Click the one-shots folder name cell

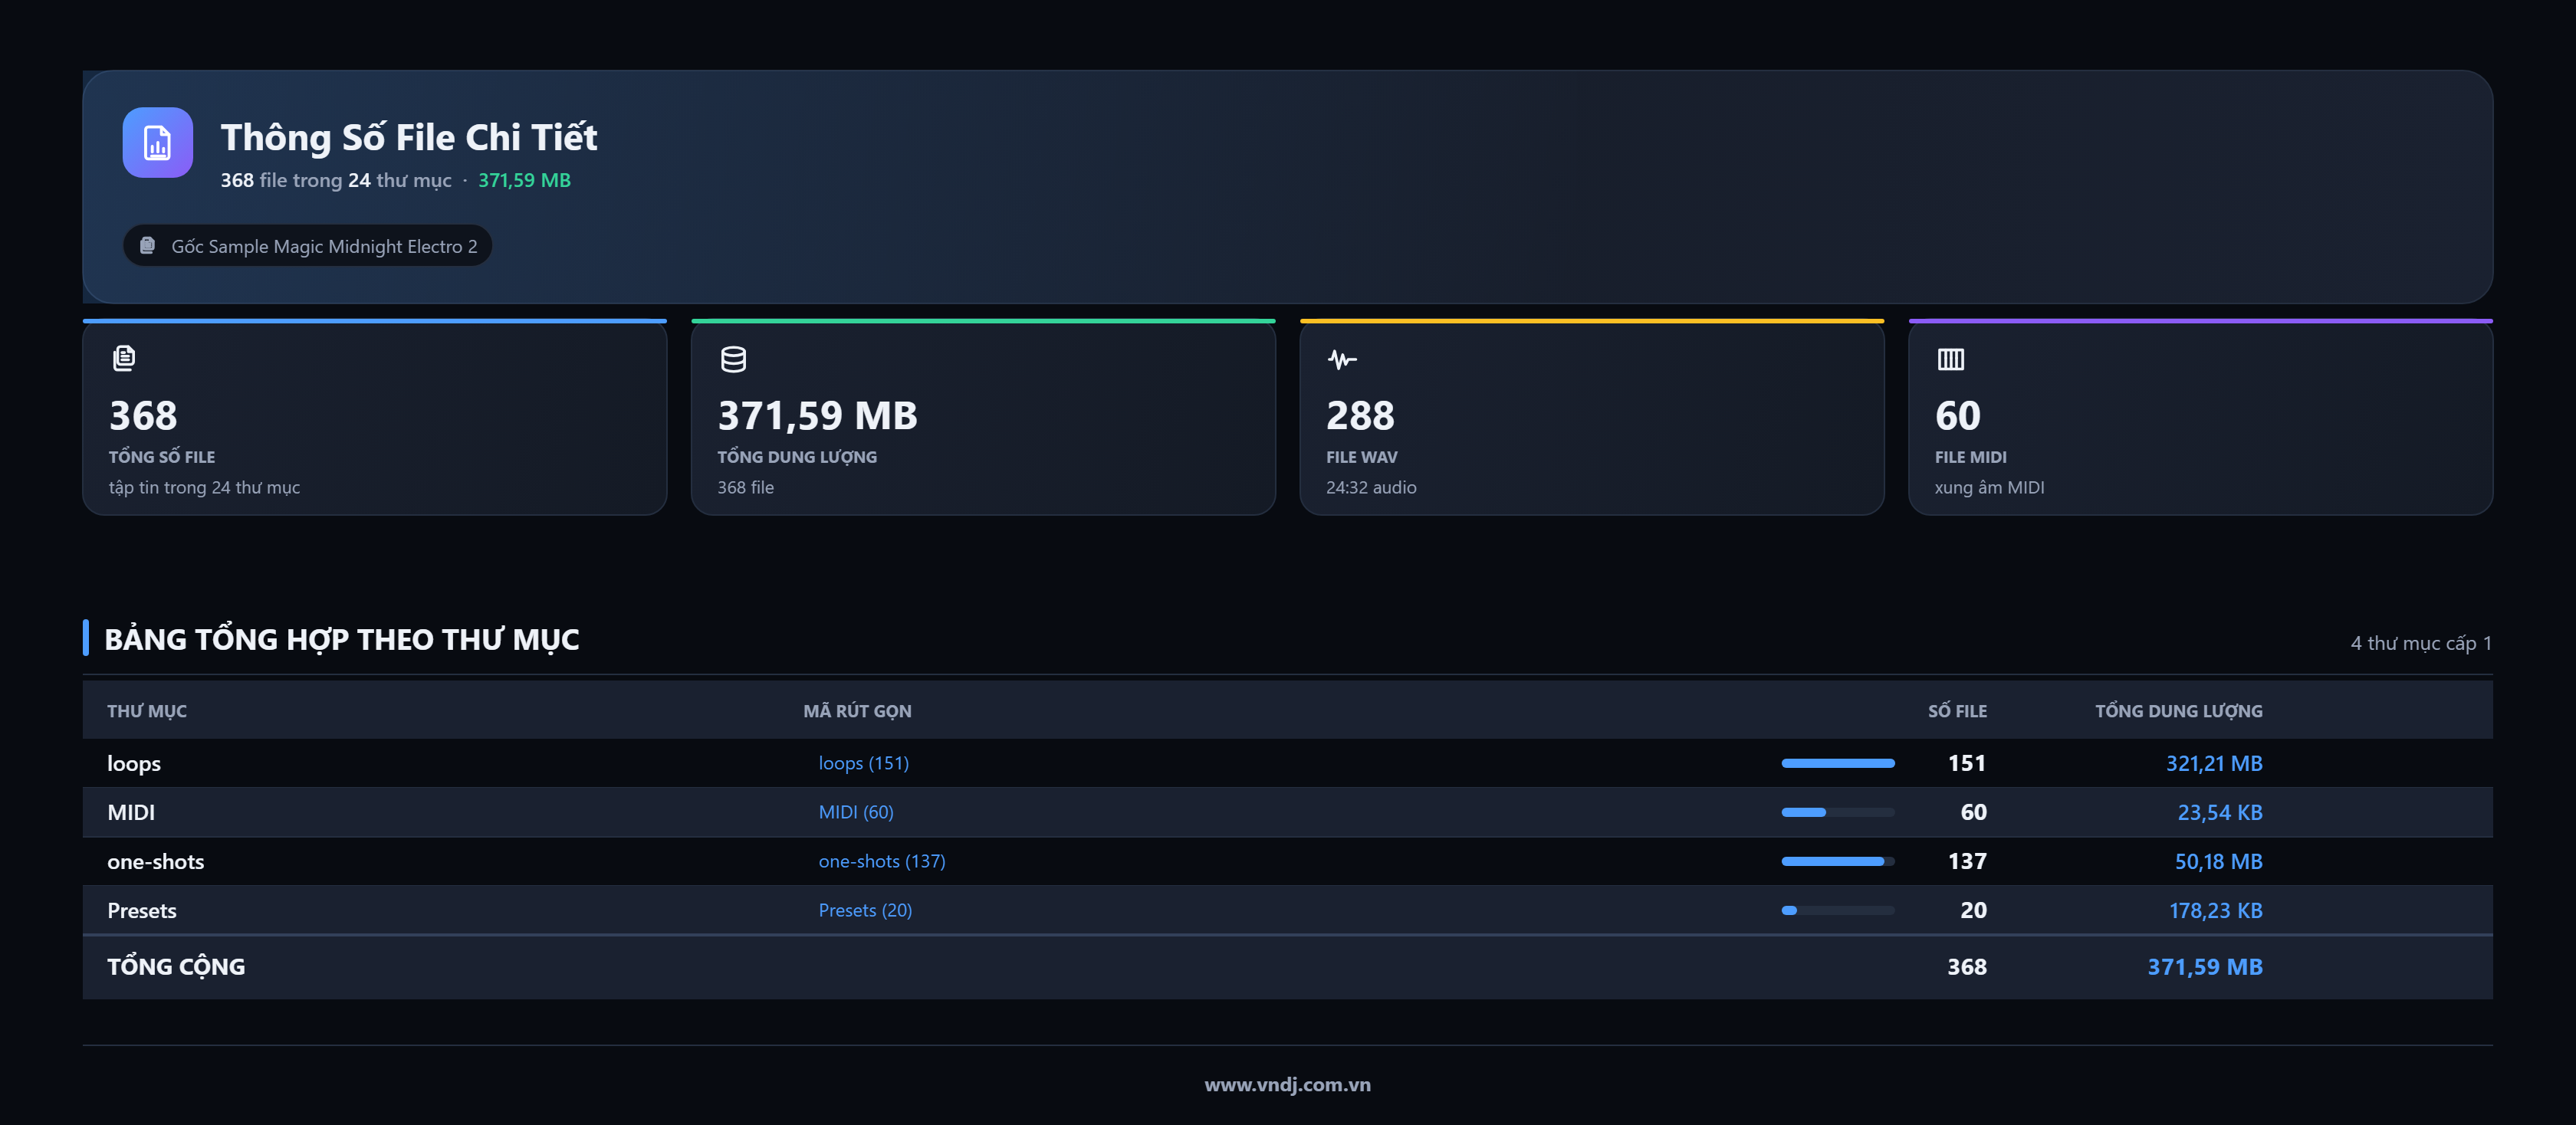point(155,861)
